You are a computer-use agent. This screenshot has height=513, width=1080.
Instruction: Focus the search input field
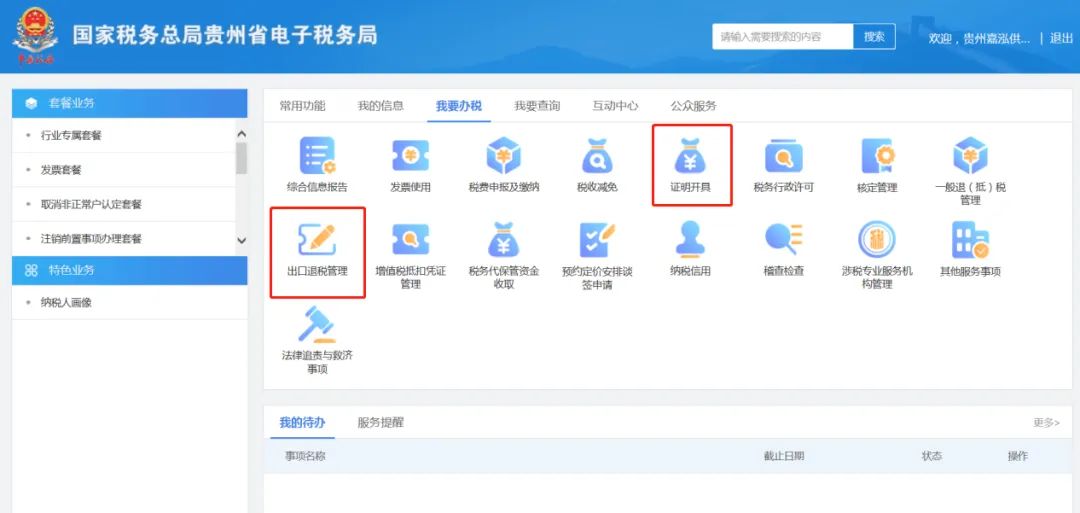[783, 36]
